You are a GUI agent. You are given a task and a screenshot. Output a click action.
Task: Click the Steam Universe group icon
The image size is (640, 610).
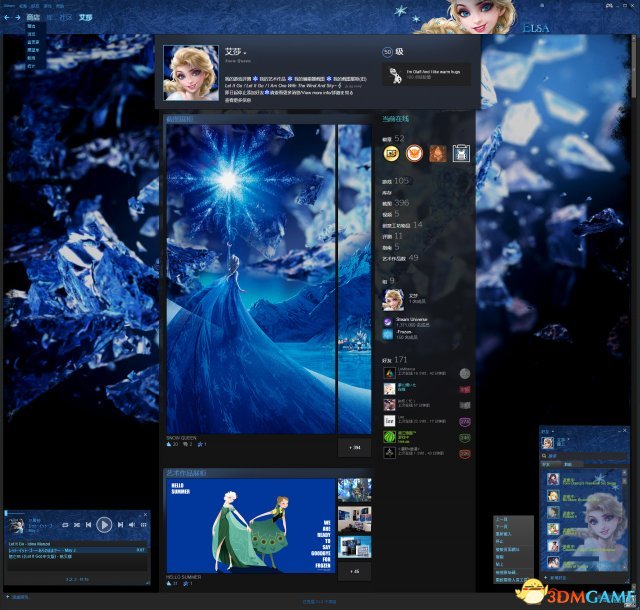tap(387, 323)
